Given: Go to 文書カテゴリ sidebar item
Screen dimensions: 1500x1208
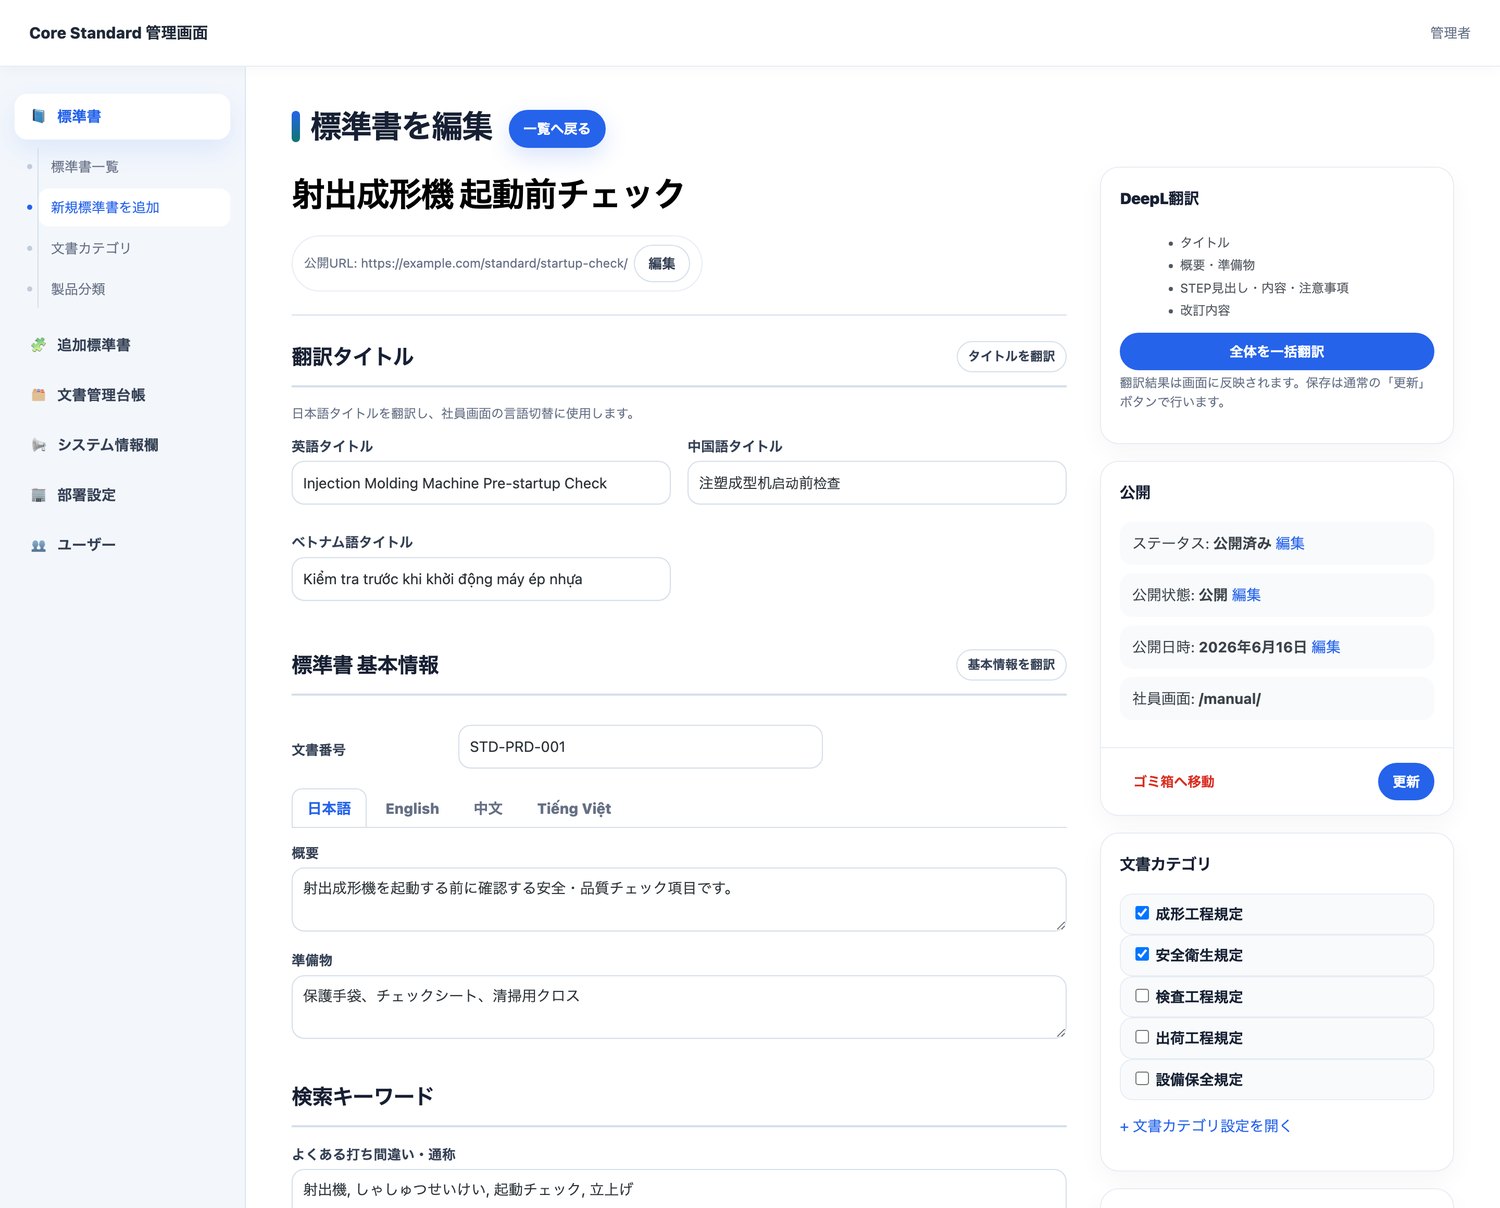Looking at the screenshot, I should [91, 248].
